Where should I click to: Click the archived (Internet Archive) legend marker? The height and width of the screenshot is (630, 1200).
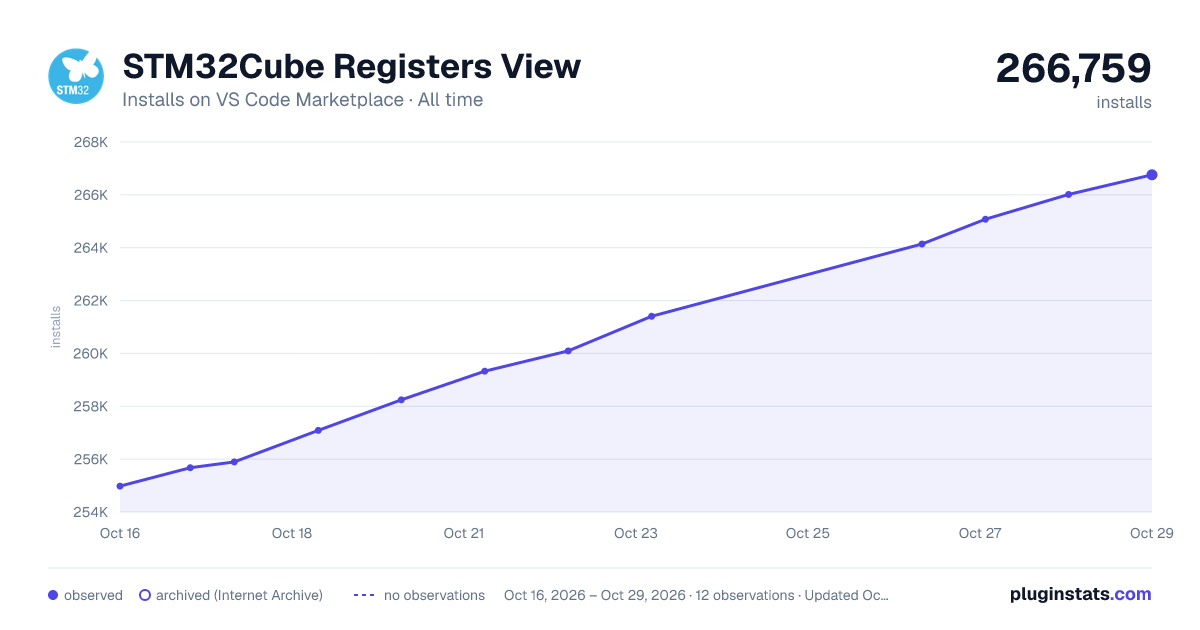(144, 595)
